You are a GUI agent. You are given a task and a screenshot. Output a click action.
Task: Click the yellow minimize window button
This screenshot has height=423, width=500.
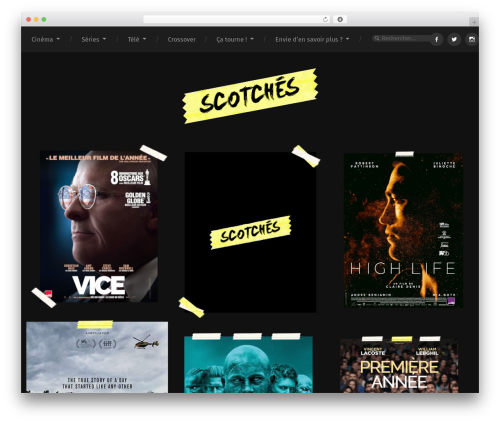pyautogui.click(x=36, y=19)
